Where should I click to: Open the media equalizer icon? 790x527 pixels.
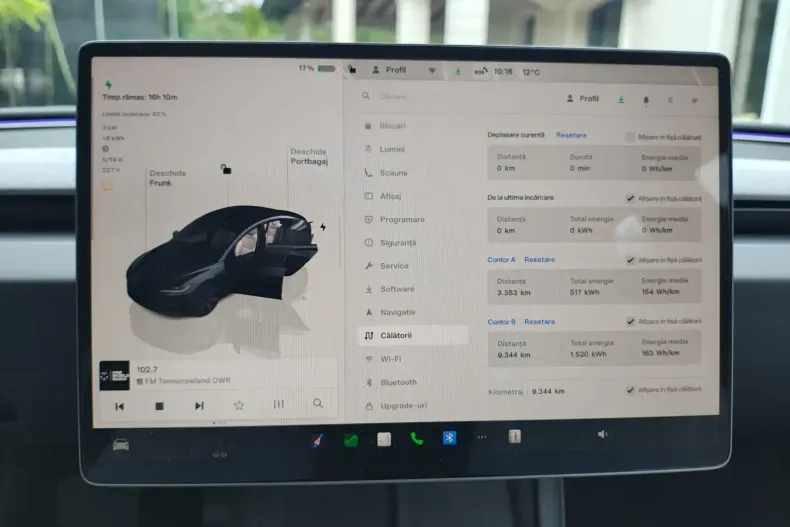[279, 404]
